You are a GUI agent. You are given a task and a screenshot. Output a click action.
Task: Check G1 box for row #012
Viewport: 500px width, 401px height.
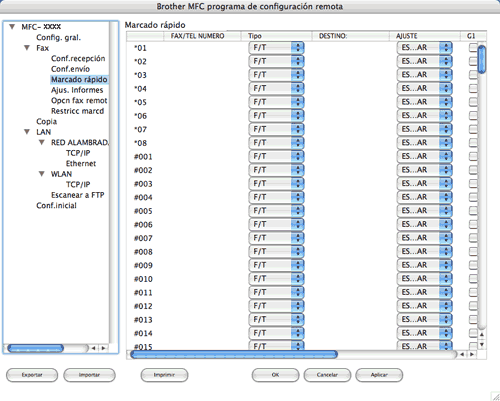click(473, 306)
